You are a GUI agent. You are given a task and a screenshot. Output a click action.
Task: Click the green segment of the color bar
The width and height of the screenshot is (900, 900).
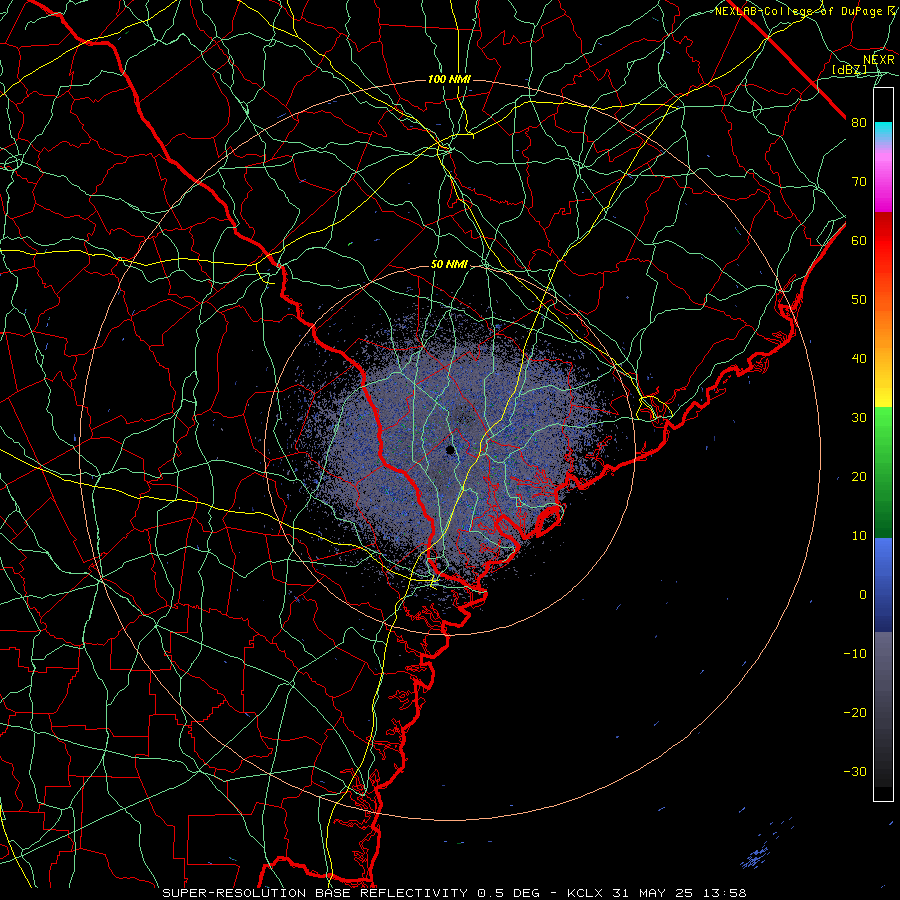883,472
